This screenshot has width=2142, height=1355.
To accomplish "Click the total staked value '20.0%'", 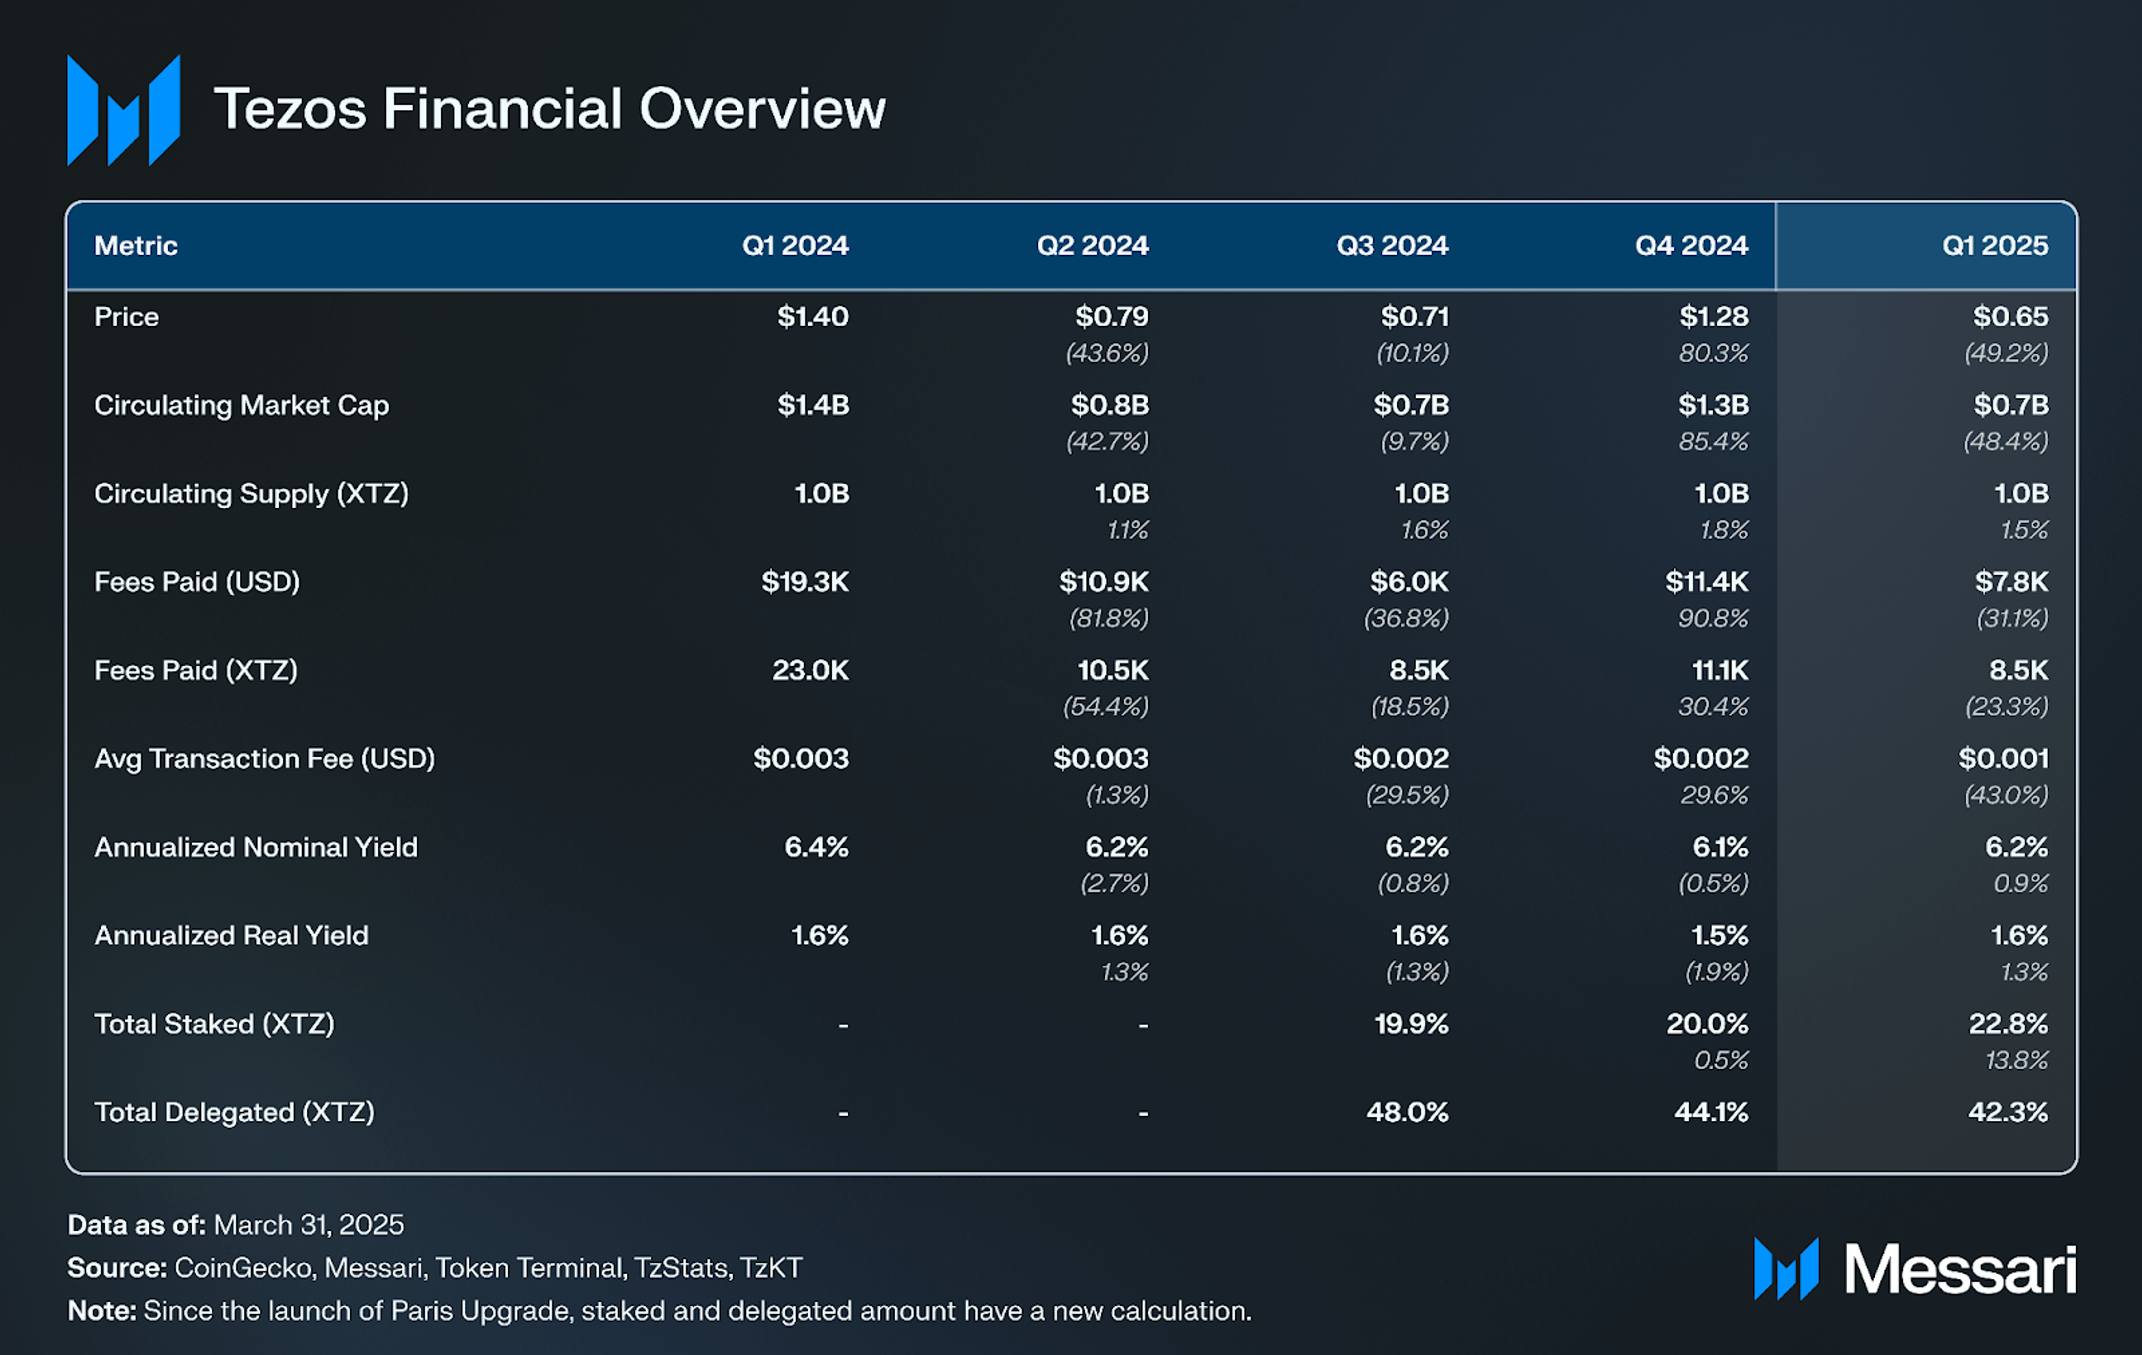I will pyautogui.click(x=1707, y=1024).
